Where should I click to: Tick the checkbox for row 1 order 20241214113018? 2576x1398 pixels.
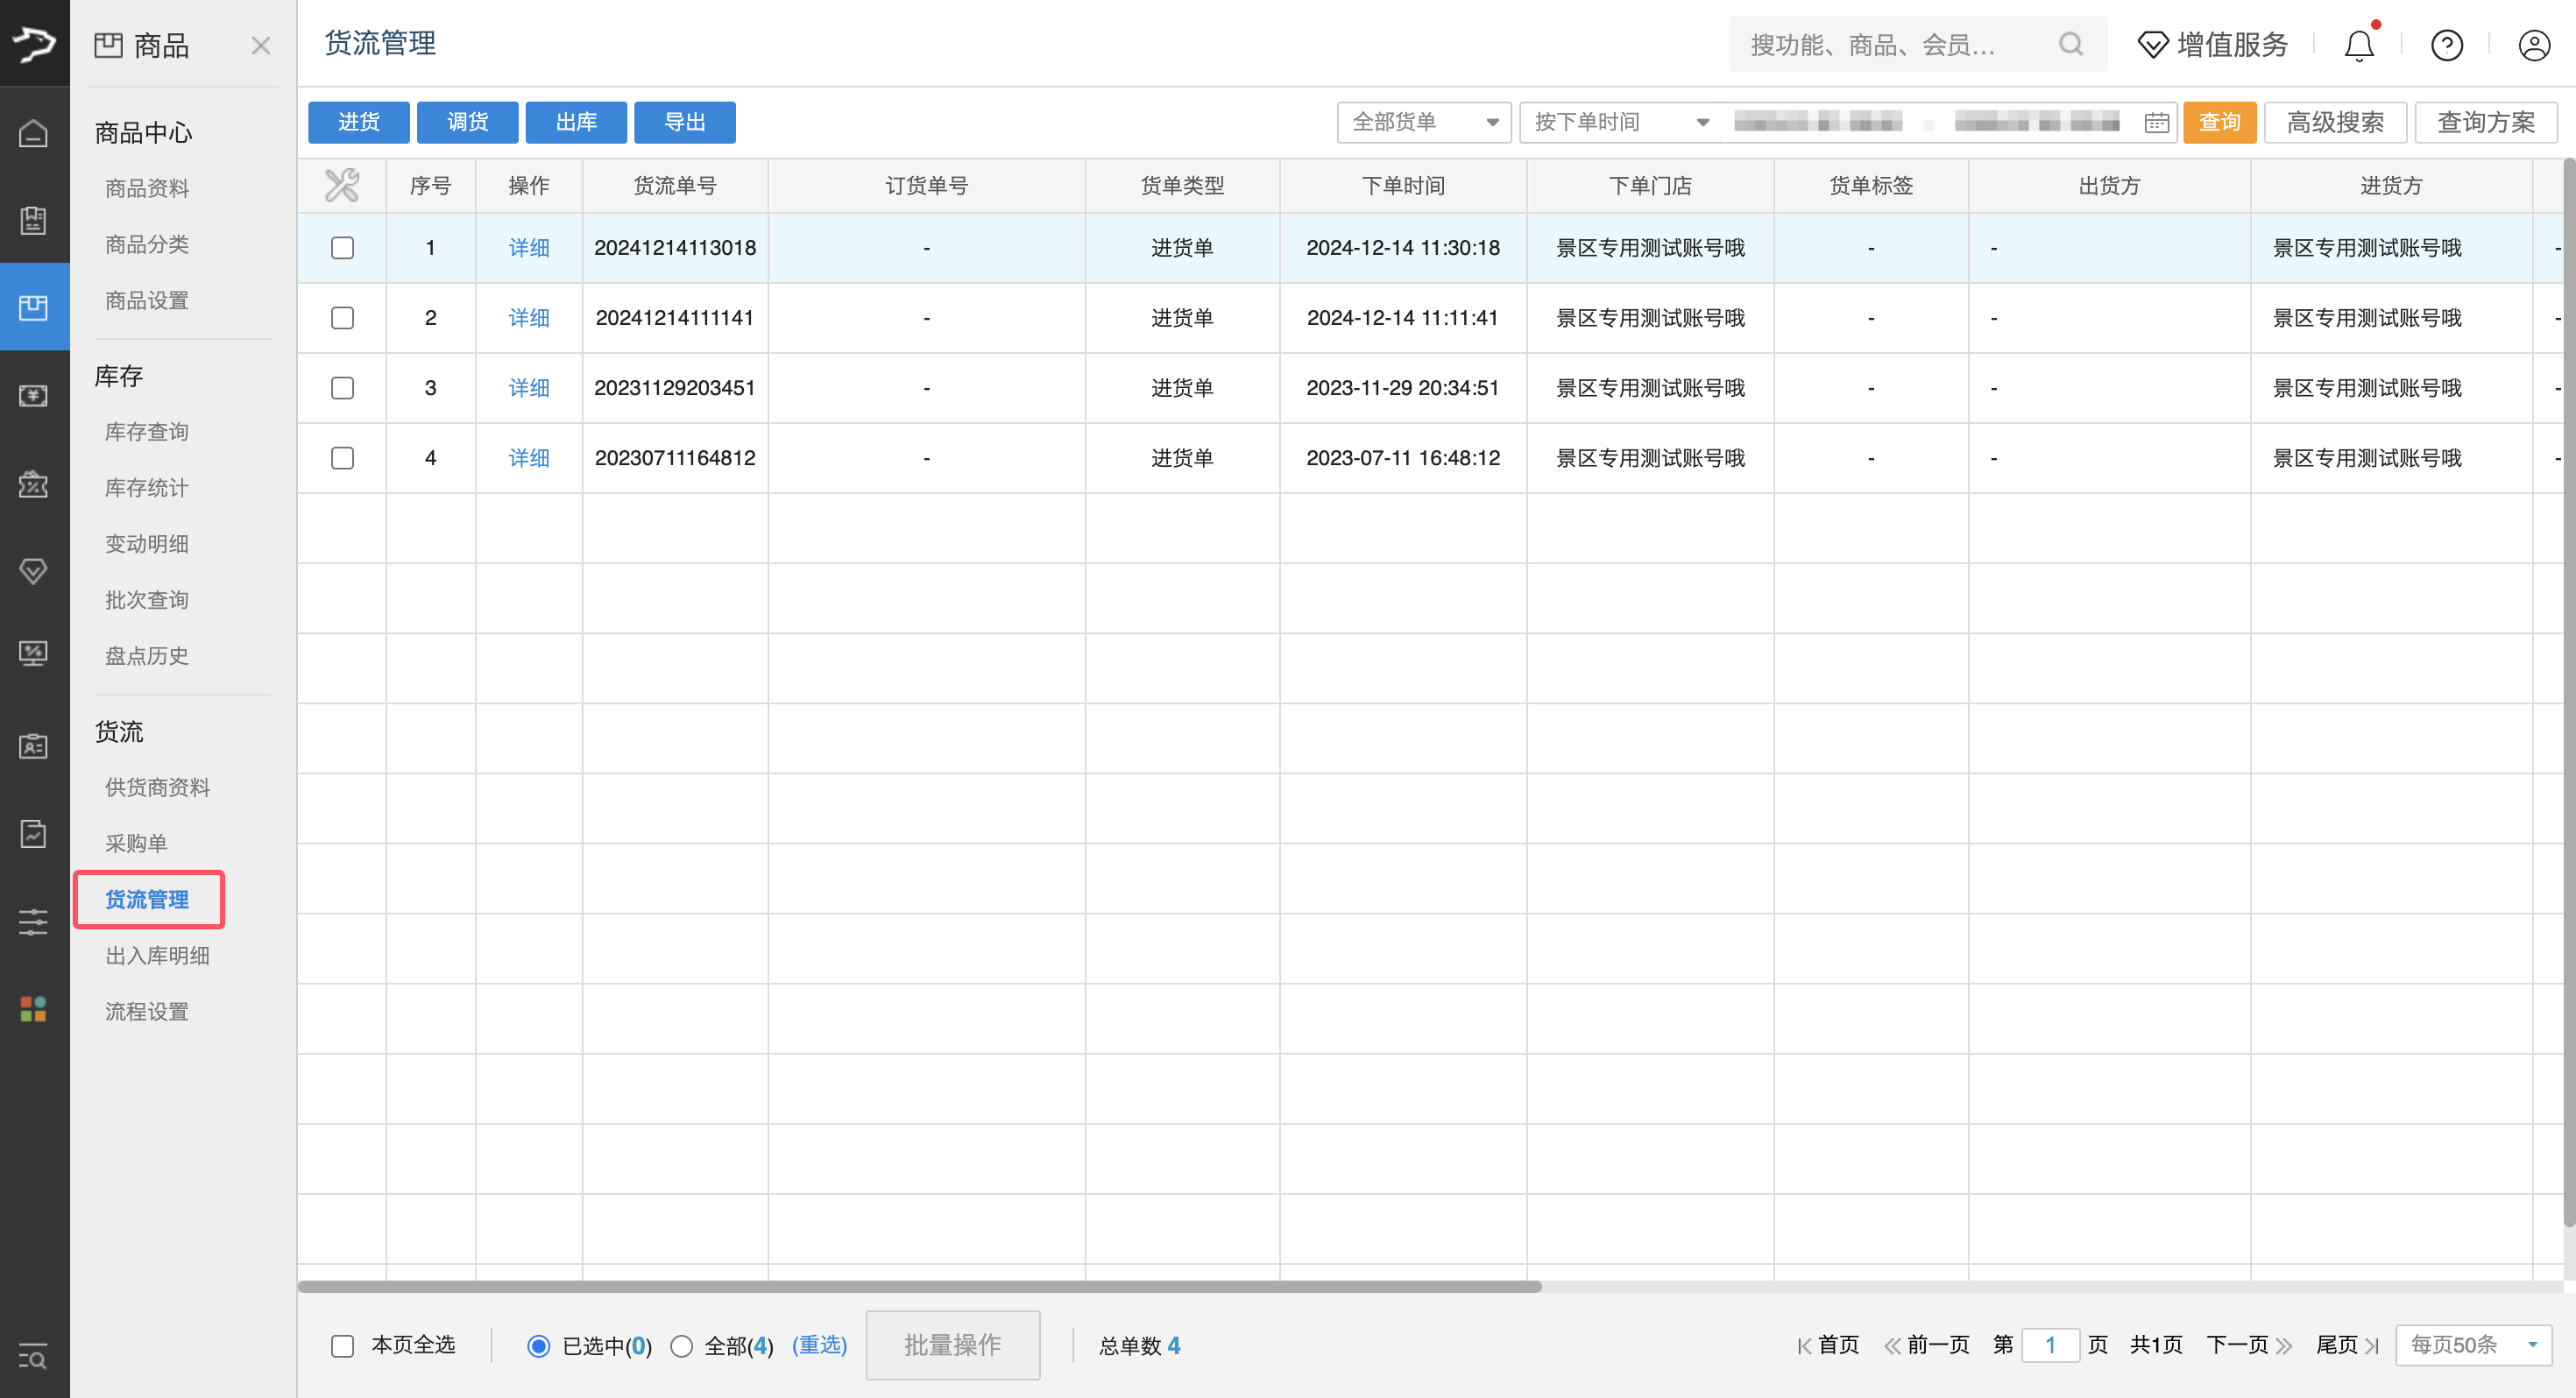click(x=342, y=247)
